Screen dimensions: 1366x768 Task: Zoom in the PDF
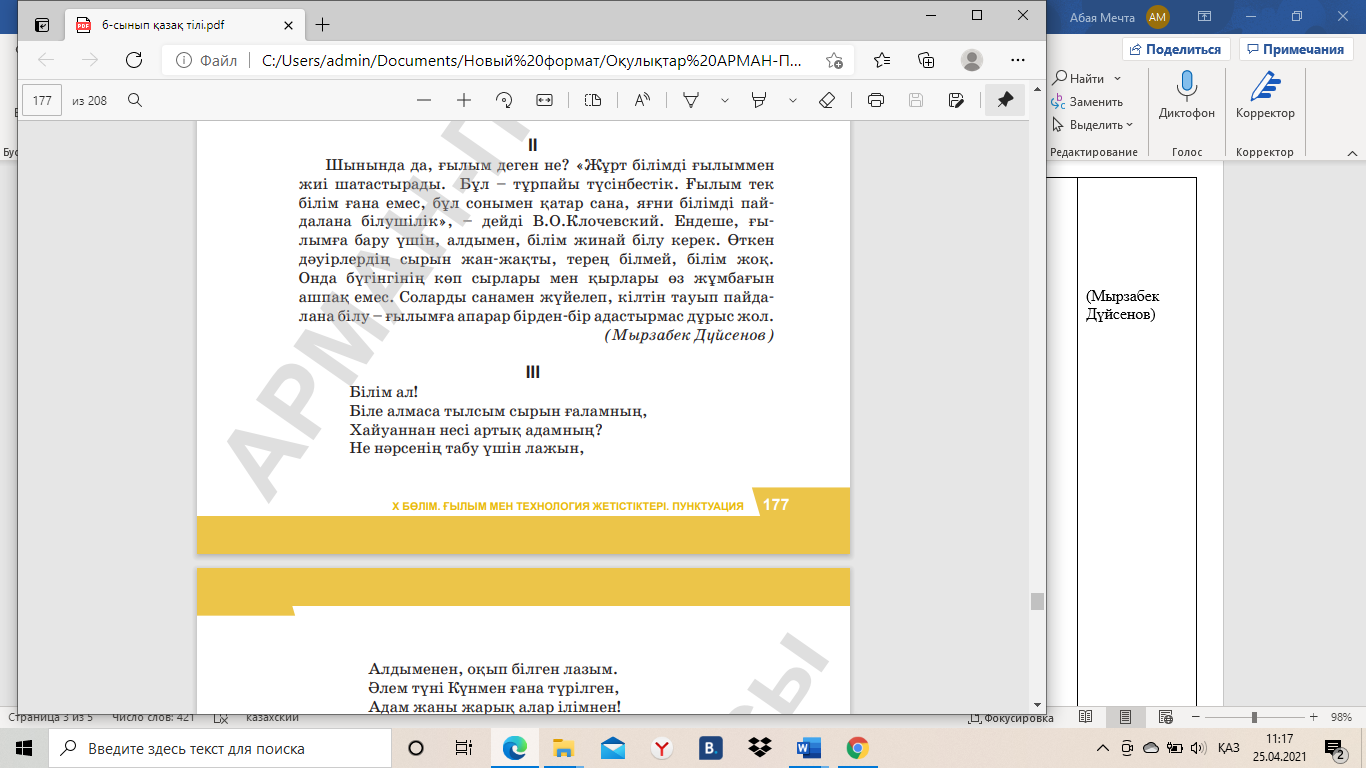[x=464, y=100]
